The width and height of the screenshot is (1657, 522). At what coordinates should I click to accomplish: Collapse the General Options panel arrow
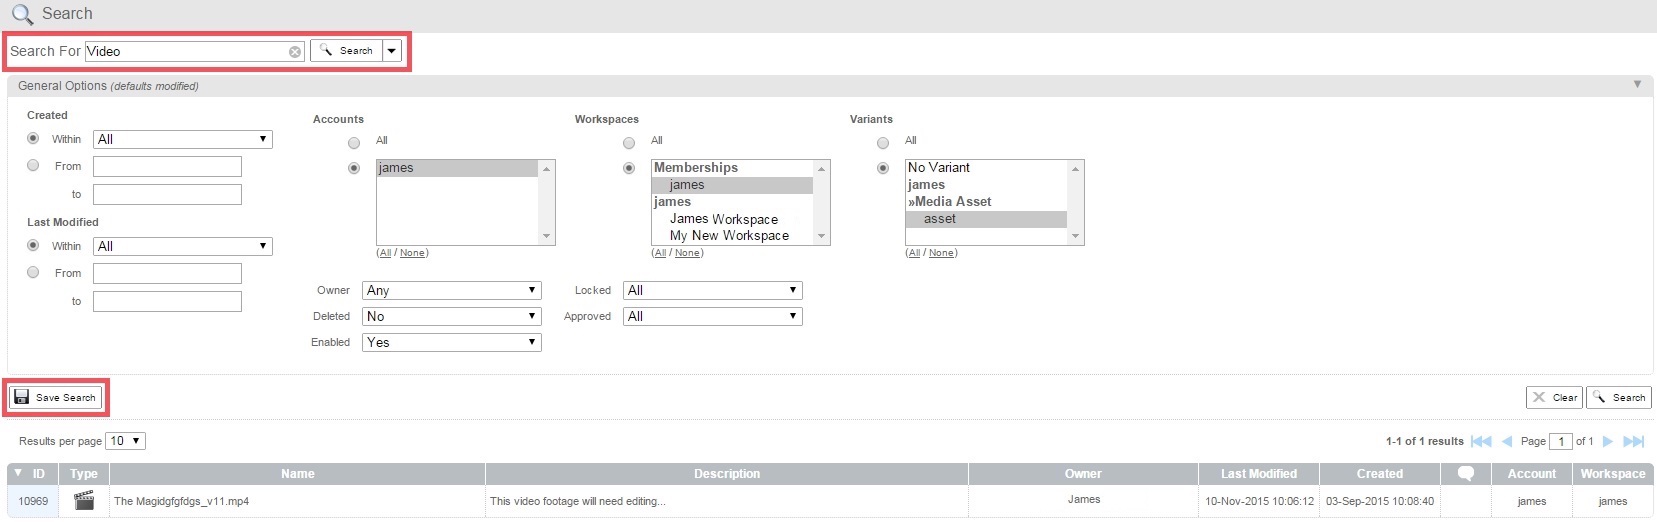[1637, 85]
